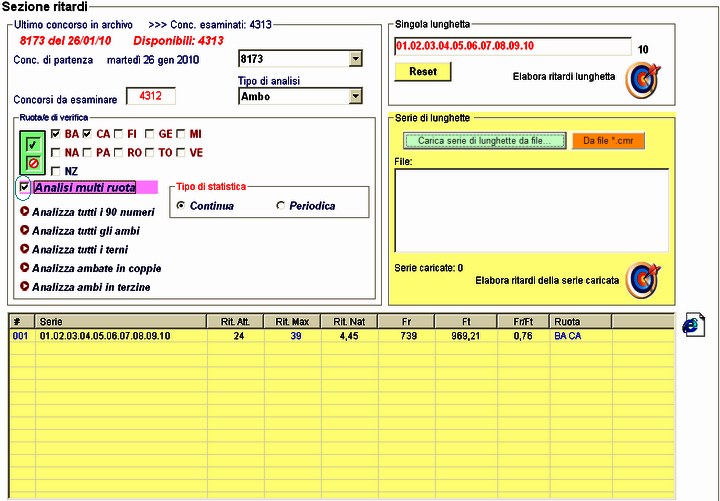This screenshot has height=501, width=720.
Task: Click the Rit. Nat column header
Action: tap(349, 321)
